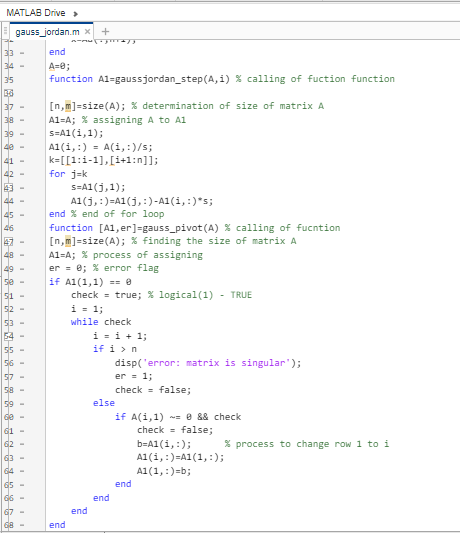
Task: Close the gauss_jordan.m editor tab
Action: [x=87, y=32]
